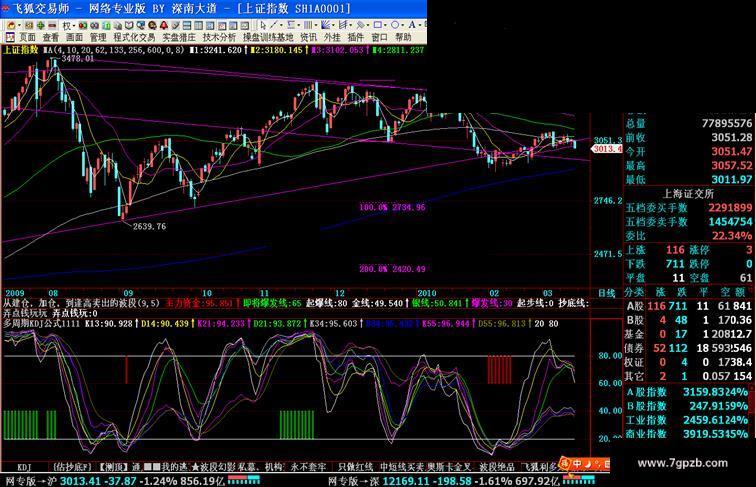Toggle the 中 input-method mode indicator

[x=577, y=463]
